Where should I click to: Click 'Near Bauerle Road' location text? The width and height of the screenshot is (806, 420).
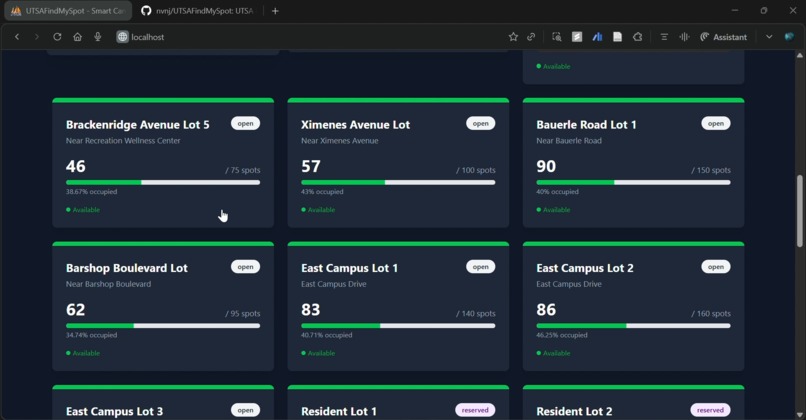tap(569, 141)
